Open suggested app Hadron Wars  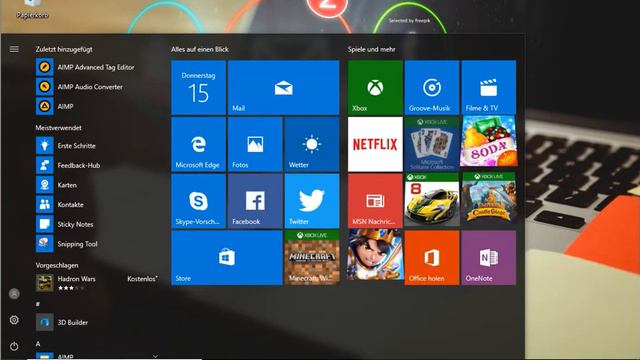tap(97, 283)
